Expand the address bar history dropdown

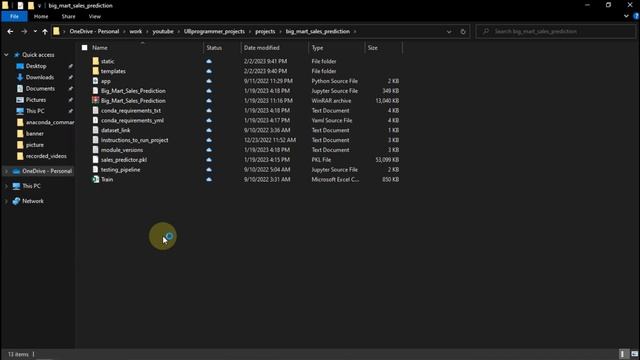pyautogui.click(x=449, y=31)
